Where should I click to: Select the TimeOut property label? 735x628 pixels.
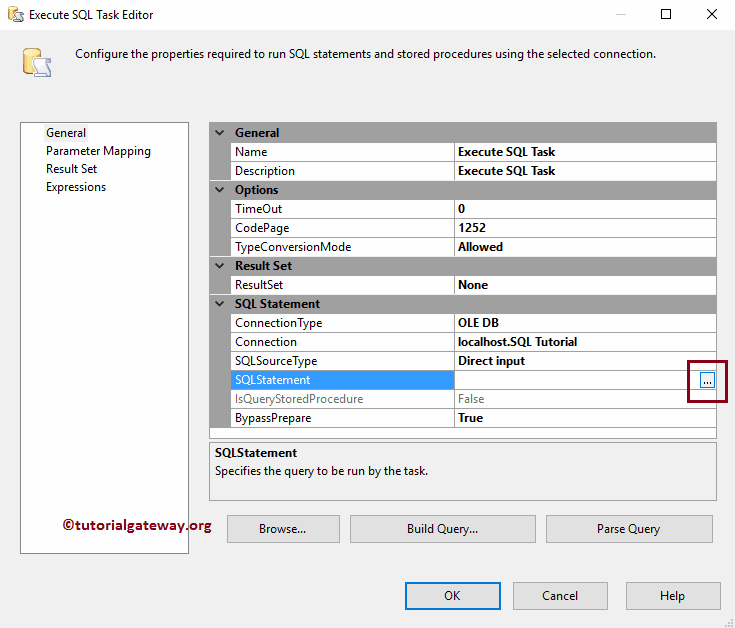pyautogui.click(x=342, y=209)
